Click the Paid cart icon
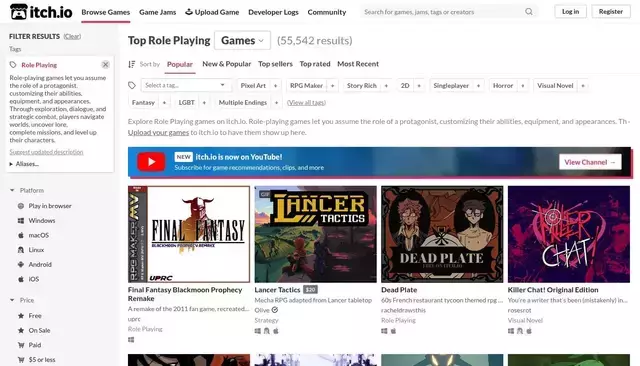The image size is (640, 366). tap(21, 345)
